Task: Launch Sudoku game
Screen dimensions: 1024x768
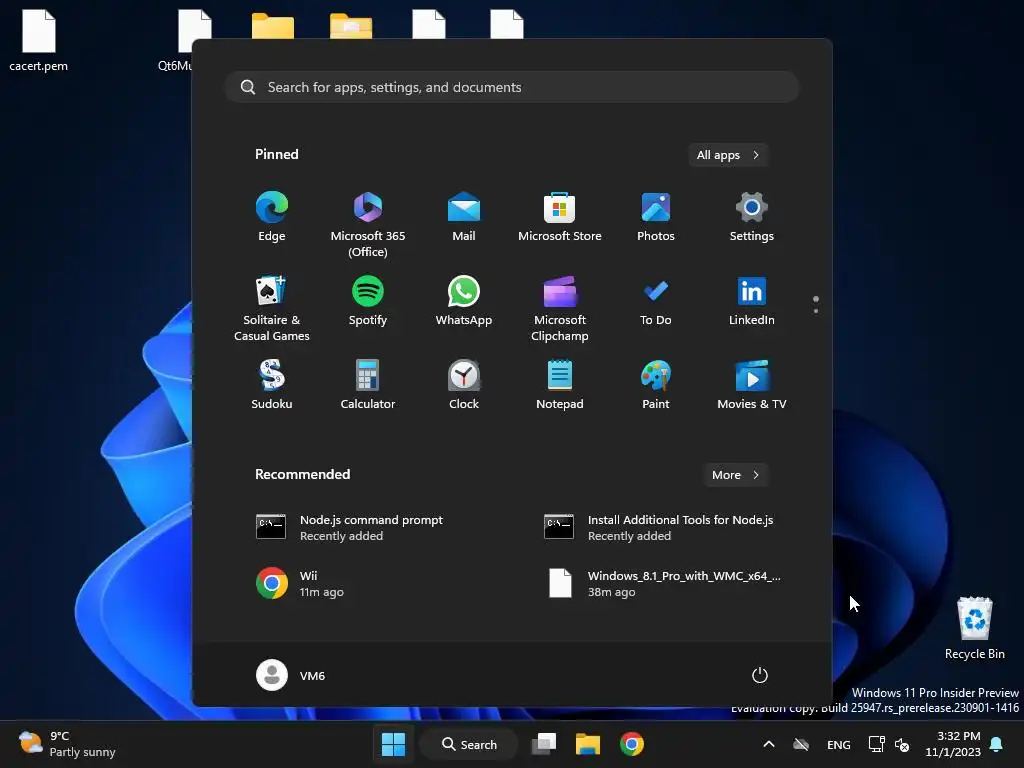Action: click(272, 384)
